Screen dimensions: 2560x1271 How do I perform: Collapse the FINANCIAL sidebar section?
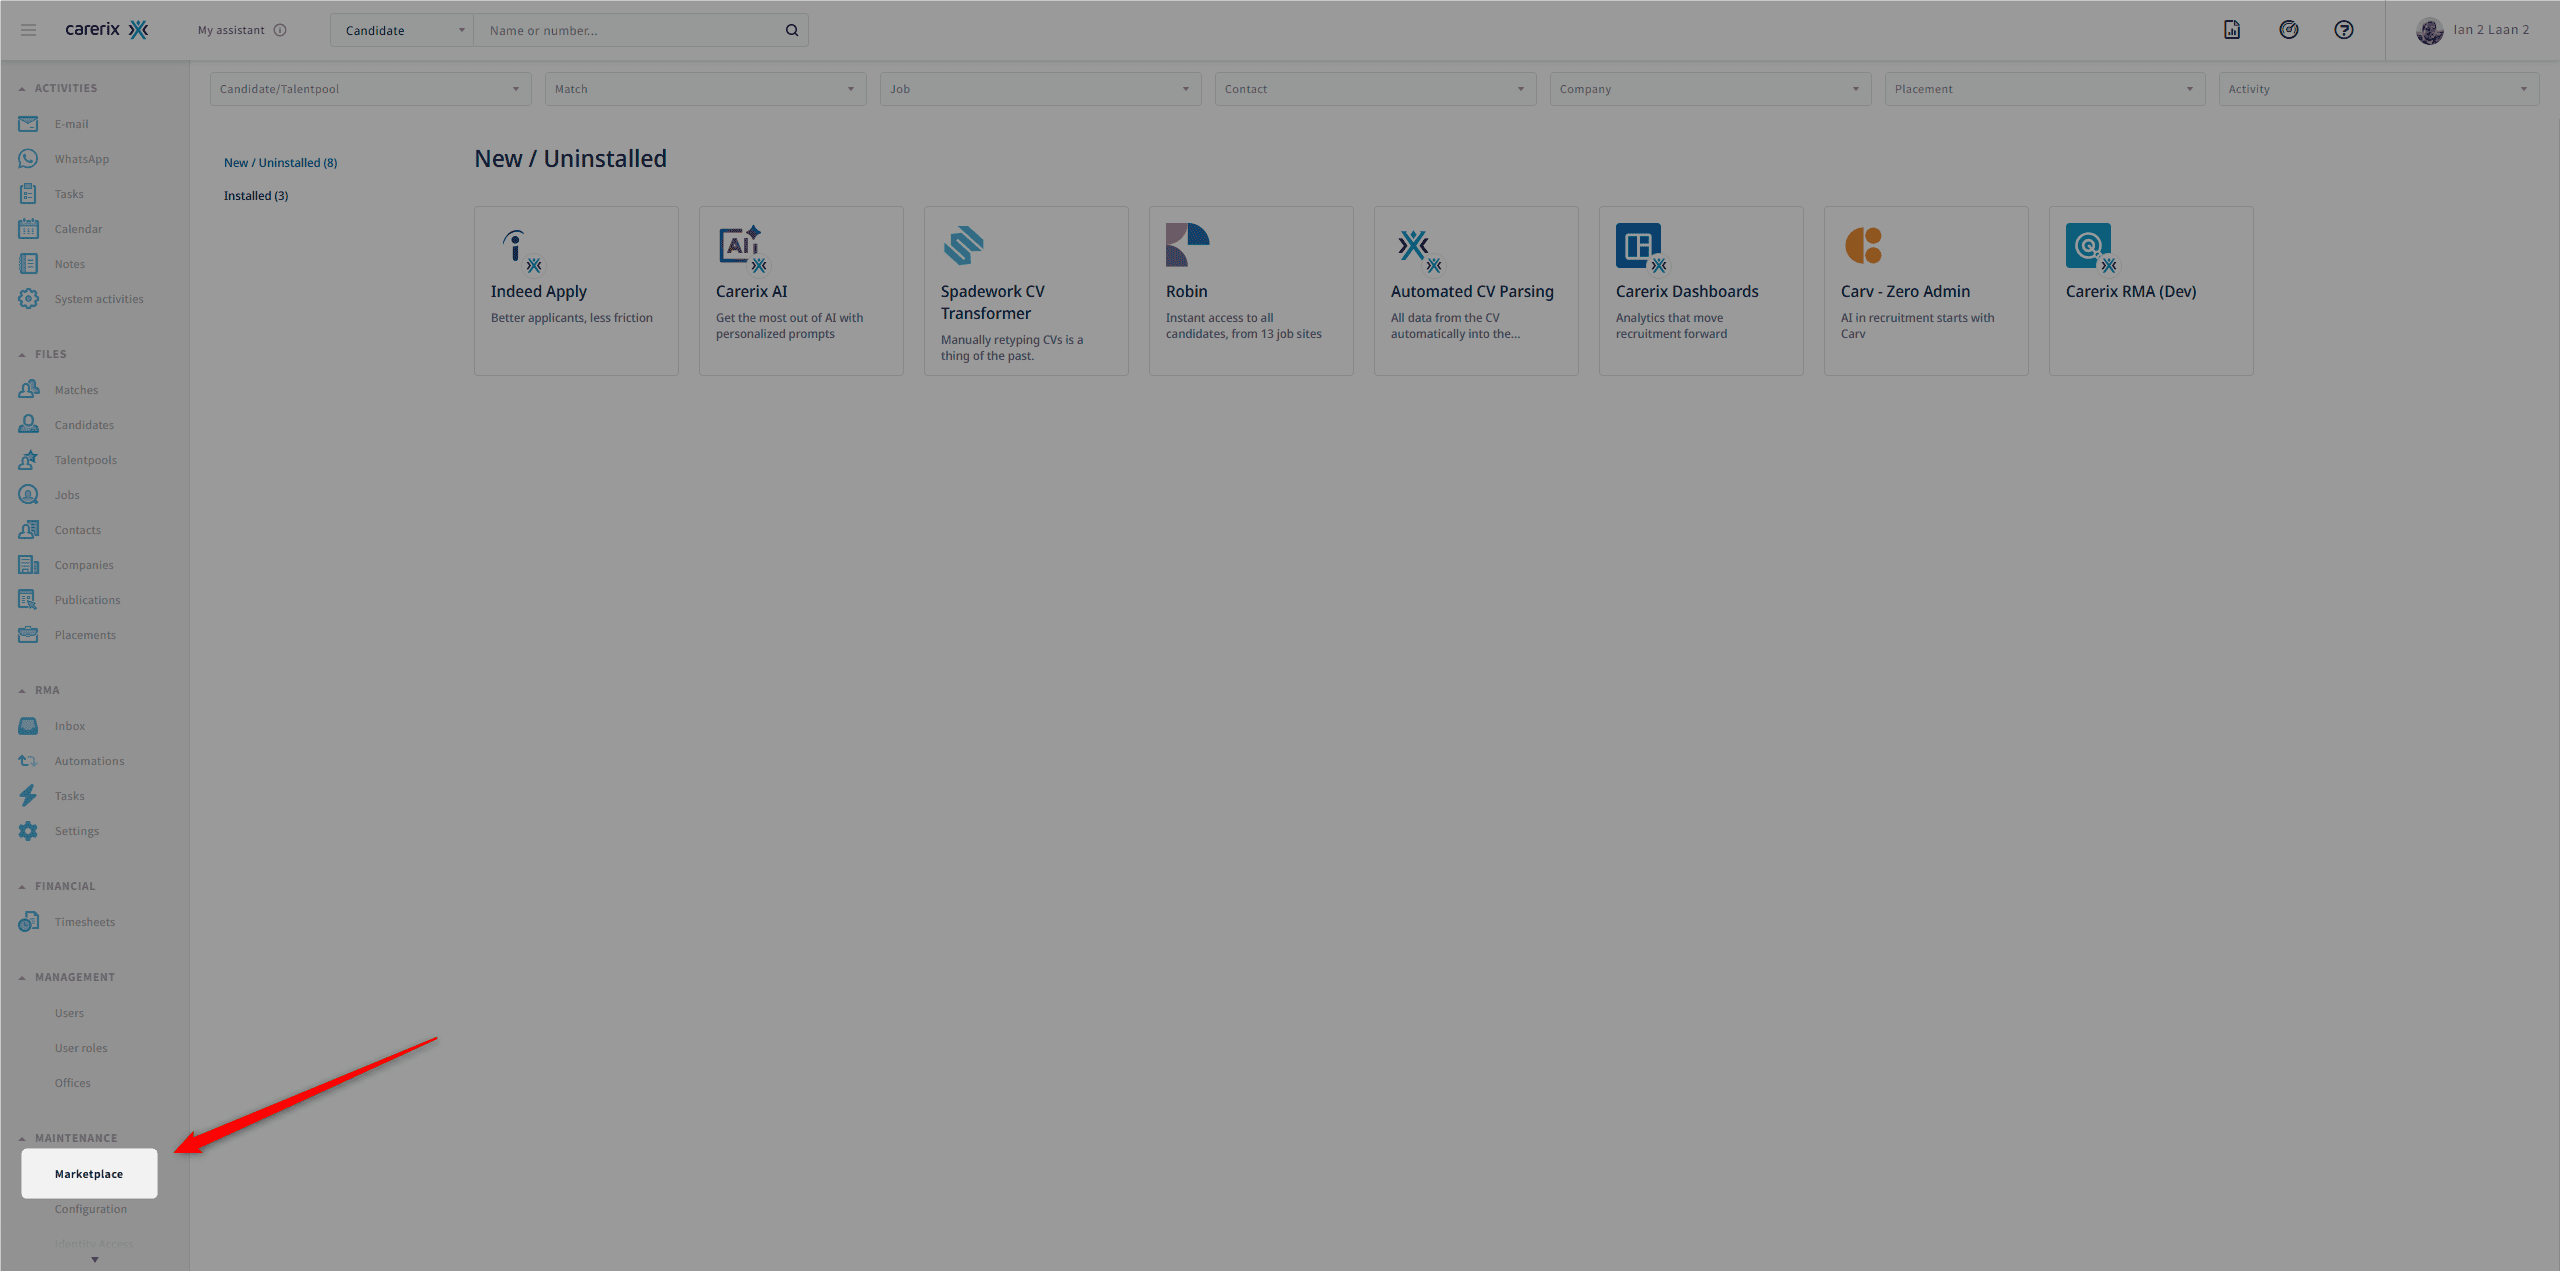click(x=22, y=887)
